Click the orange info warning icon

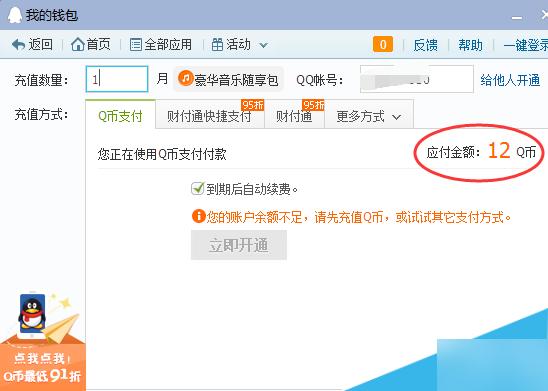click(199, 216)
